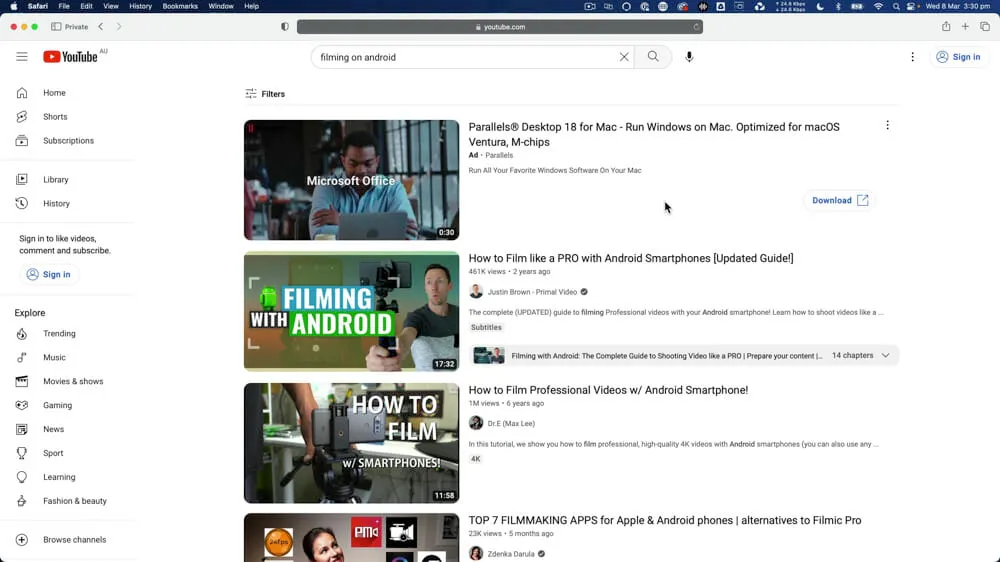Expand the 14 chapters chevron
The width and height of the screenshot is (1000, 562).
(885, 355)
